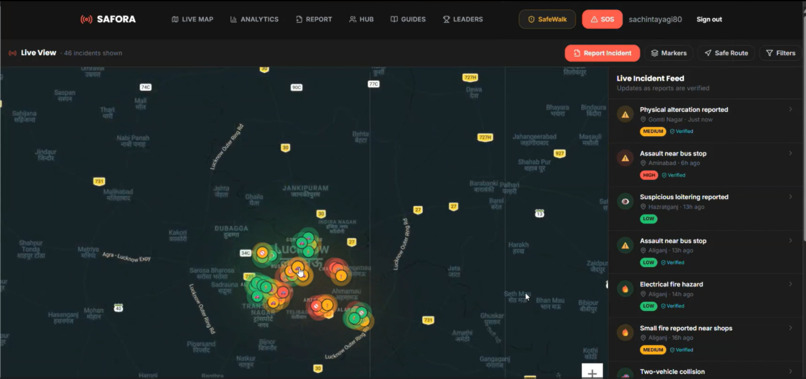Open the Hub nav item

pos(361,20)
